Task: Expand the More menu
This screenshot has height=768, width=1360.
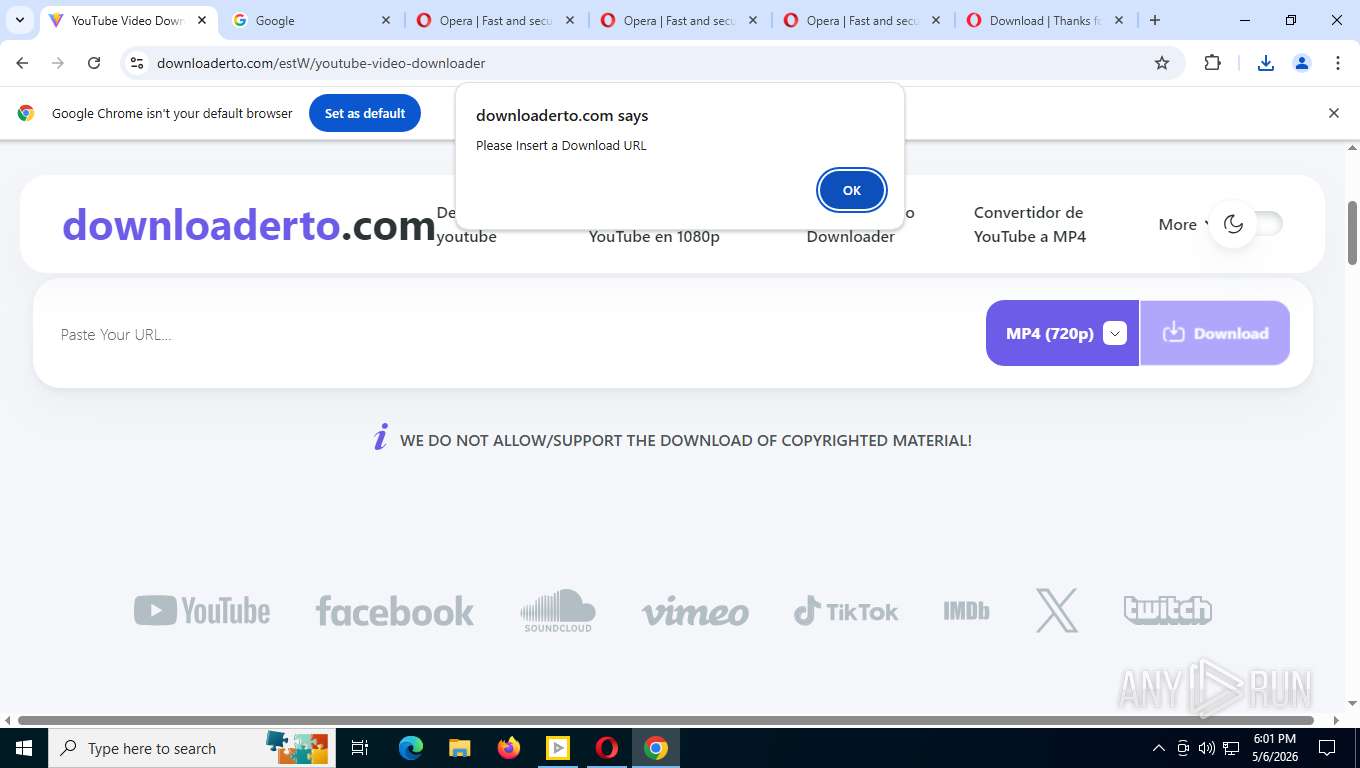Action: point(1183,224)
